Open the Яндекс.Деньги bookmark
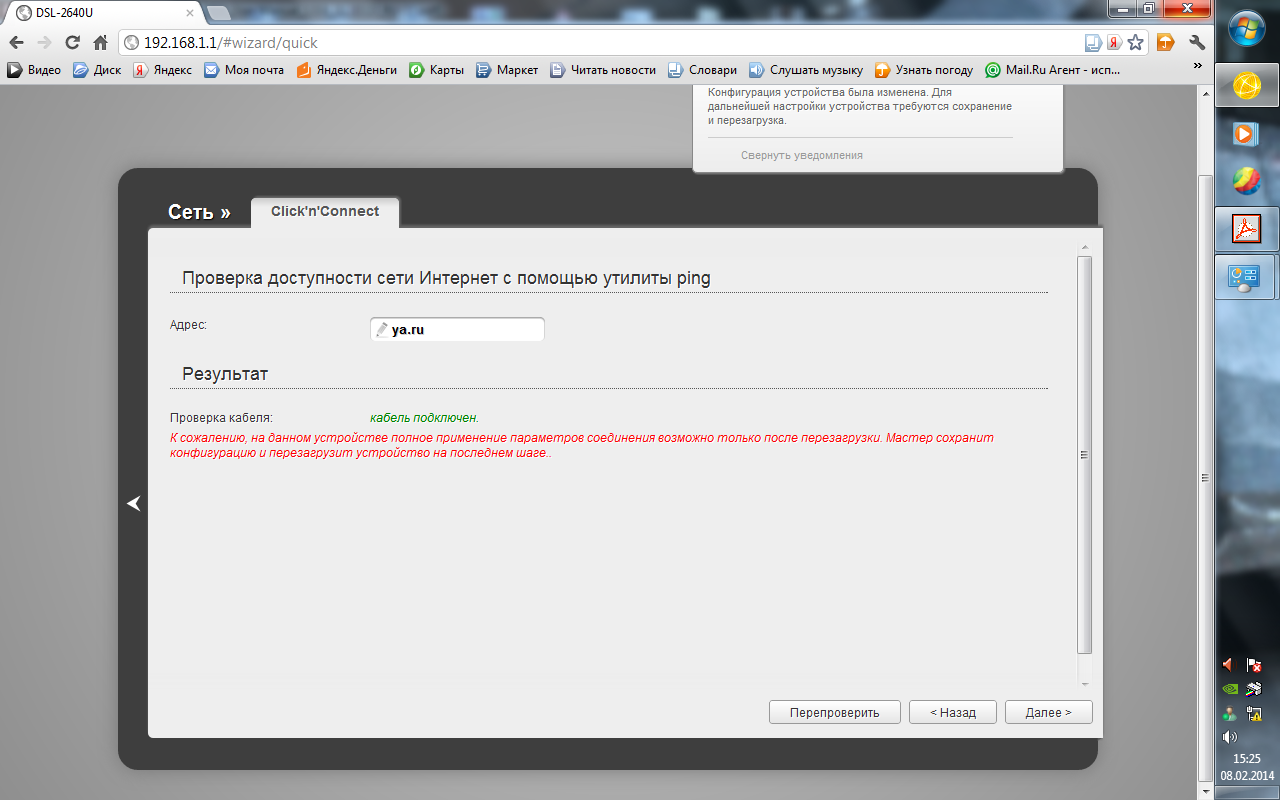Image resolution: width=1280 pixels, height=800 pixels. point(347,70)
